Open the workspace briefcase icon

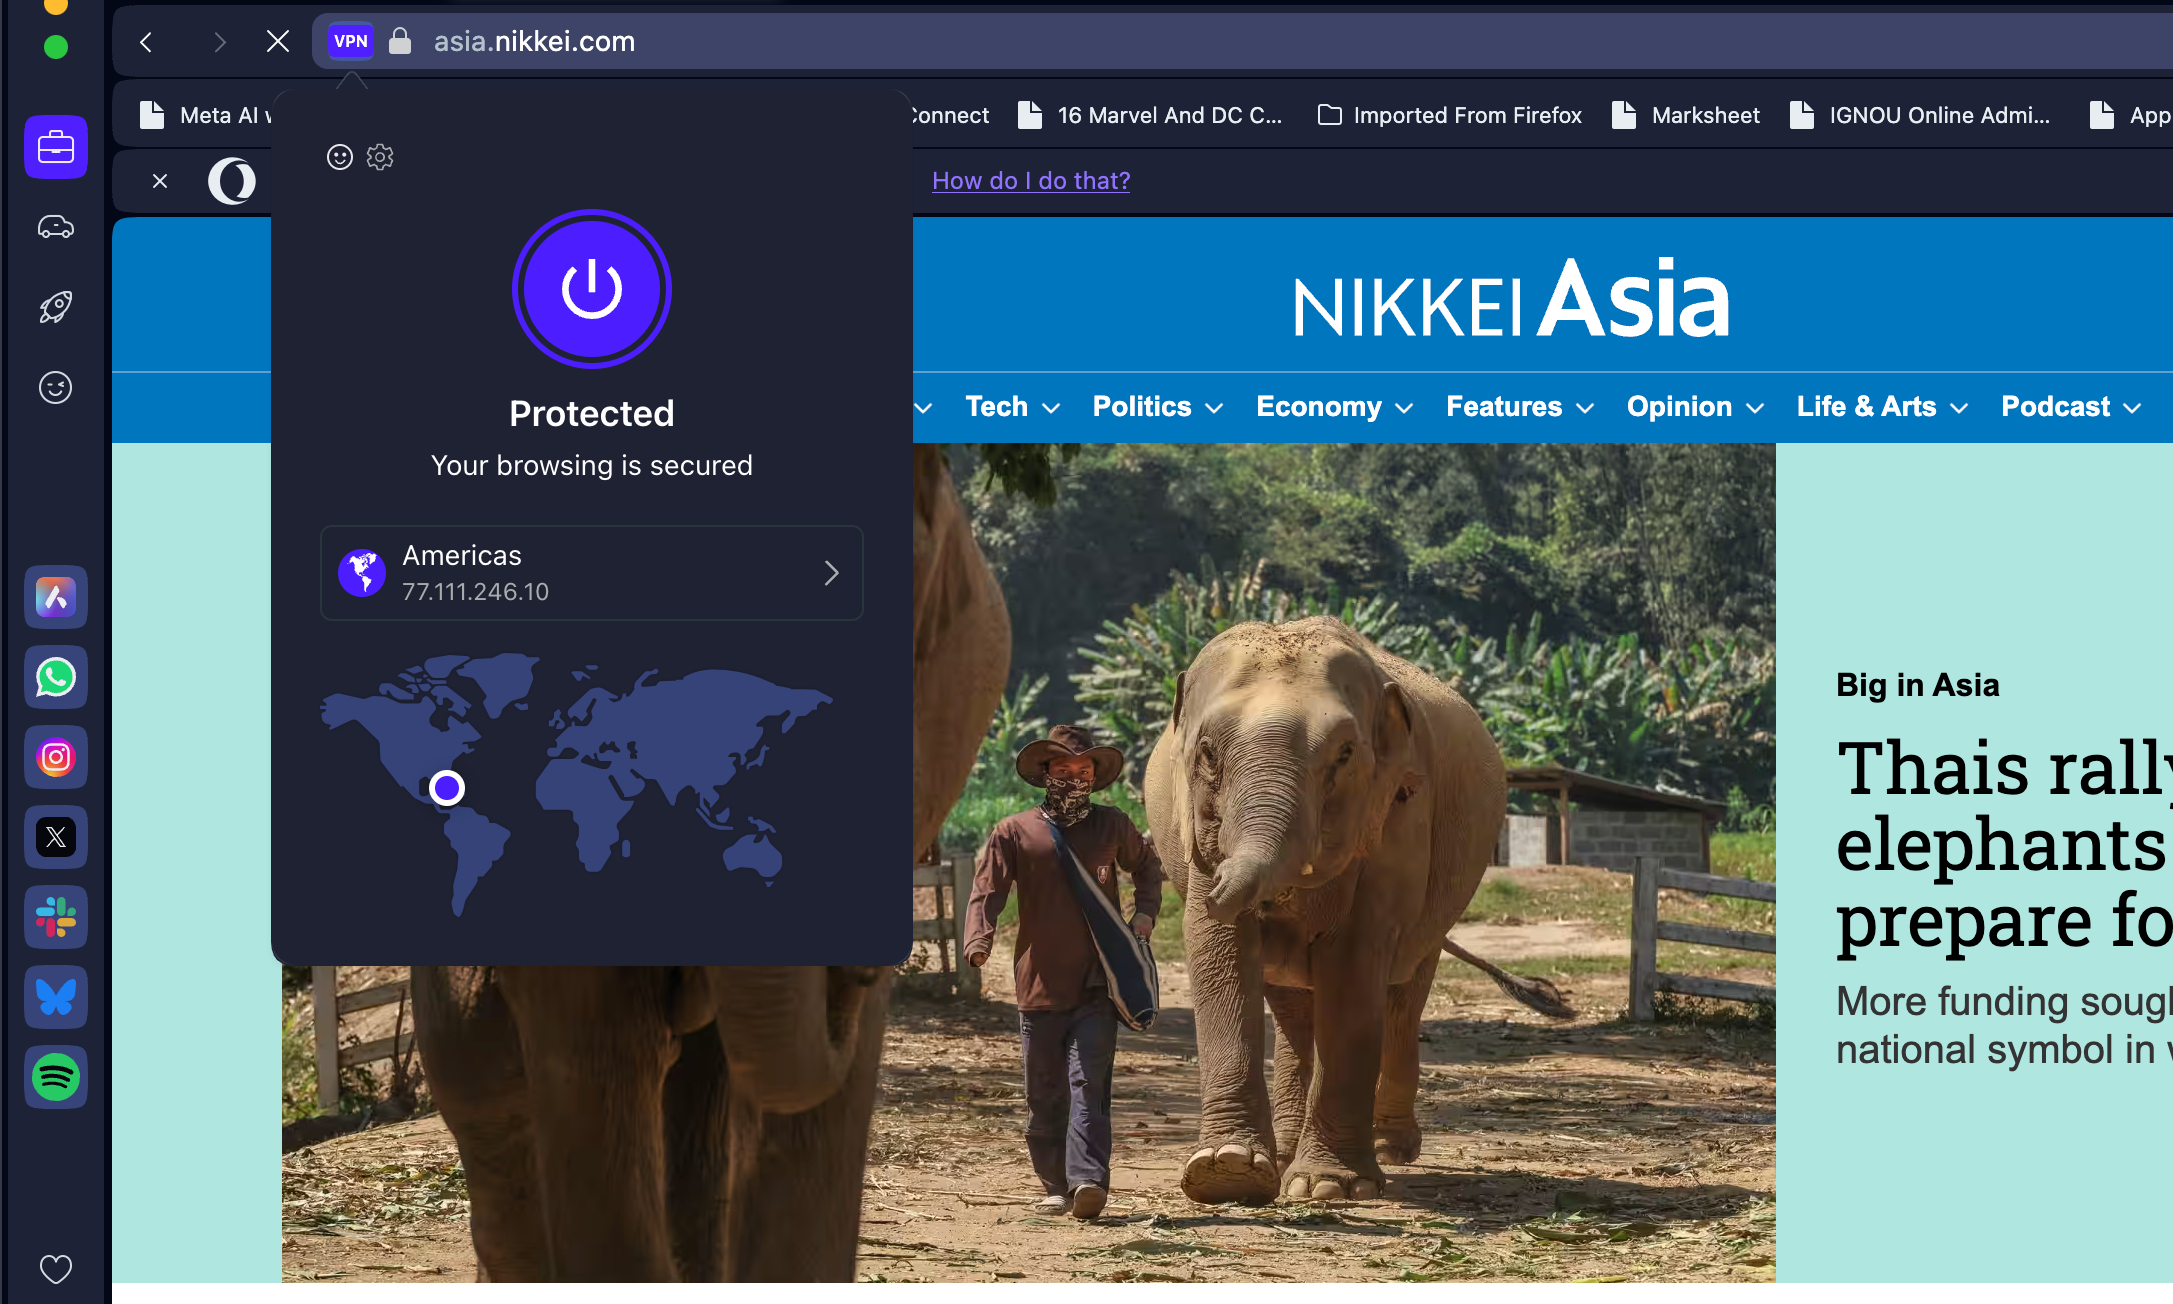click(55, 147)
